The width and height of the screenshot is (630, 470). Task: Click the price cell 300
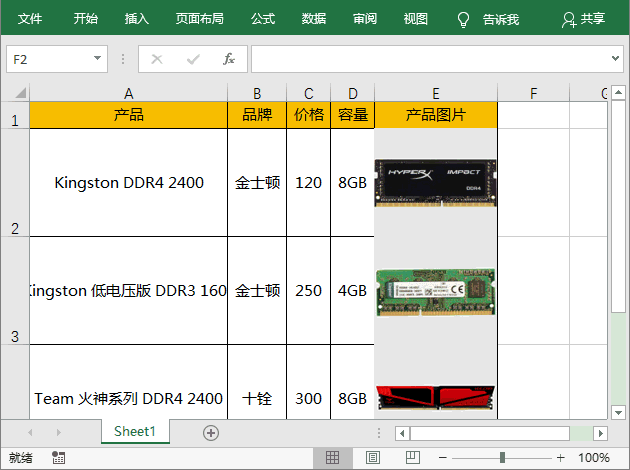(x=309, y=382)
